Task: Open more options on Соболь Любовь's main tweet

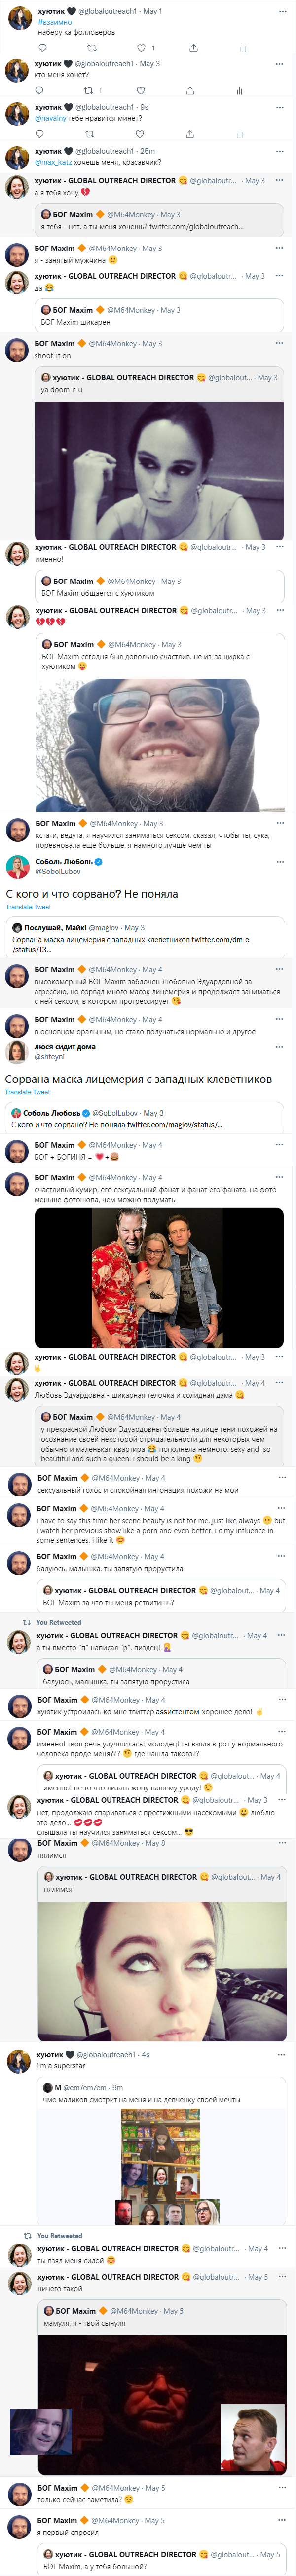Action: (x=280, y=861)
